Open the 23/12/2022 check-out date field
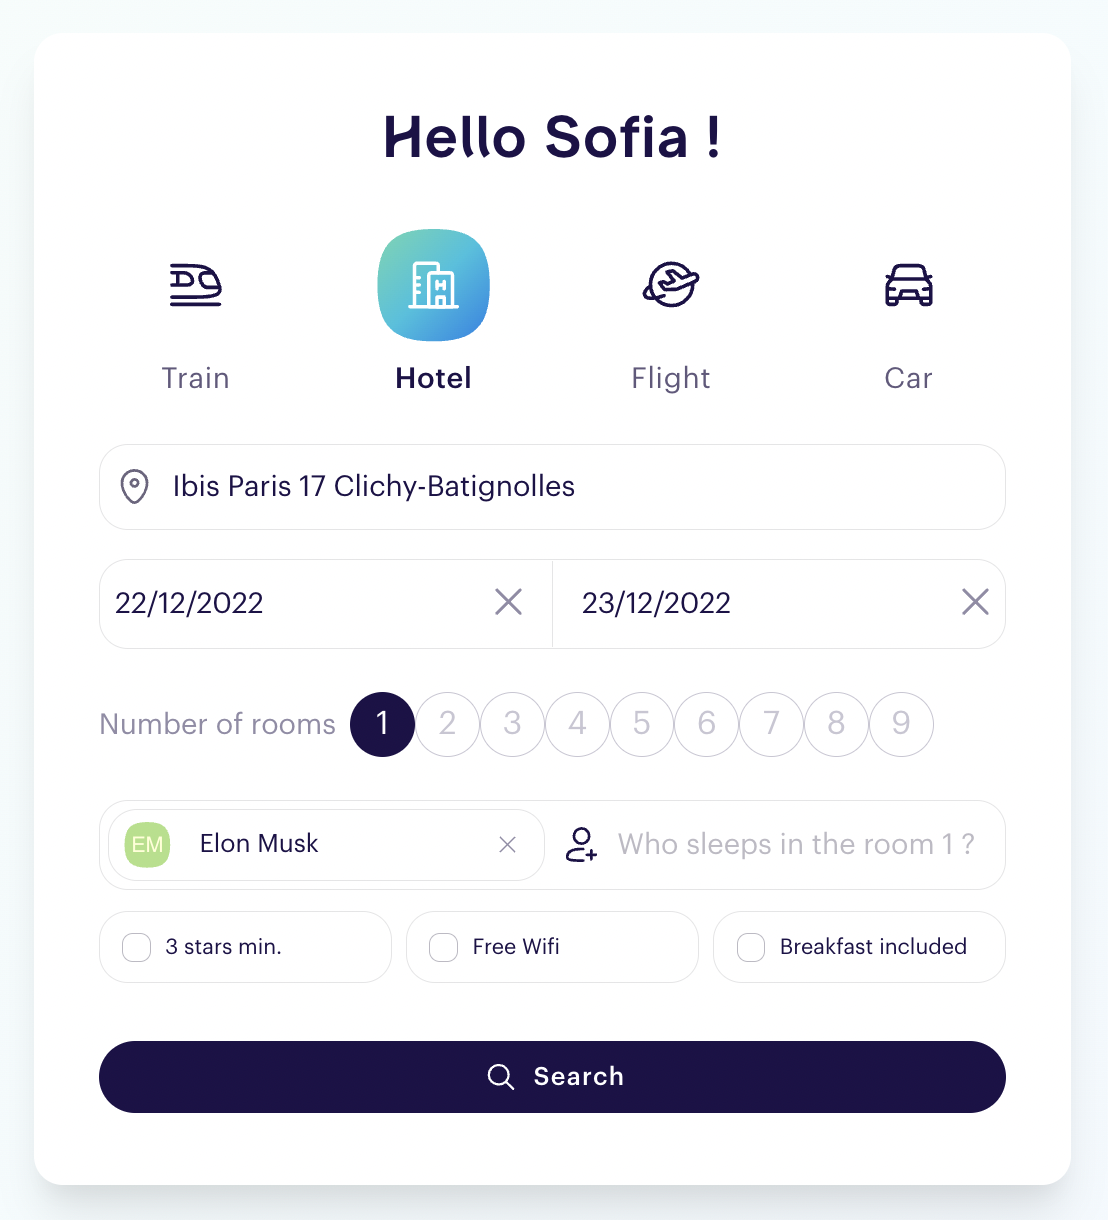 (760, 604)
